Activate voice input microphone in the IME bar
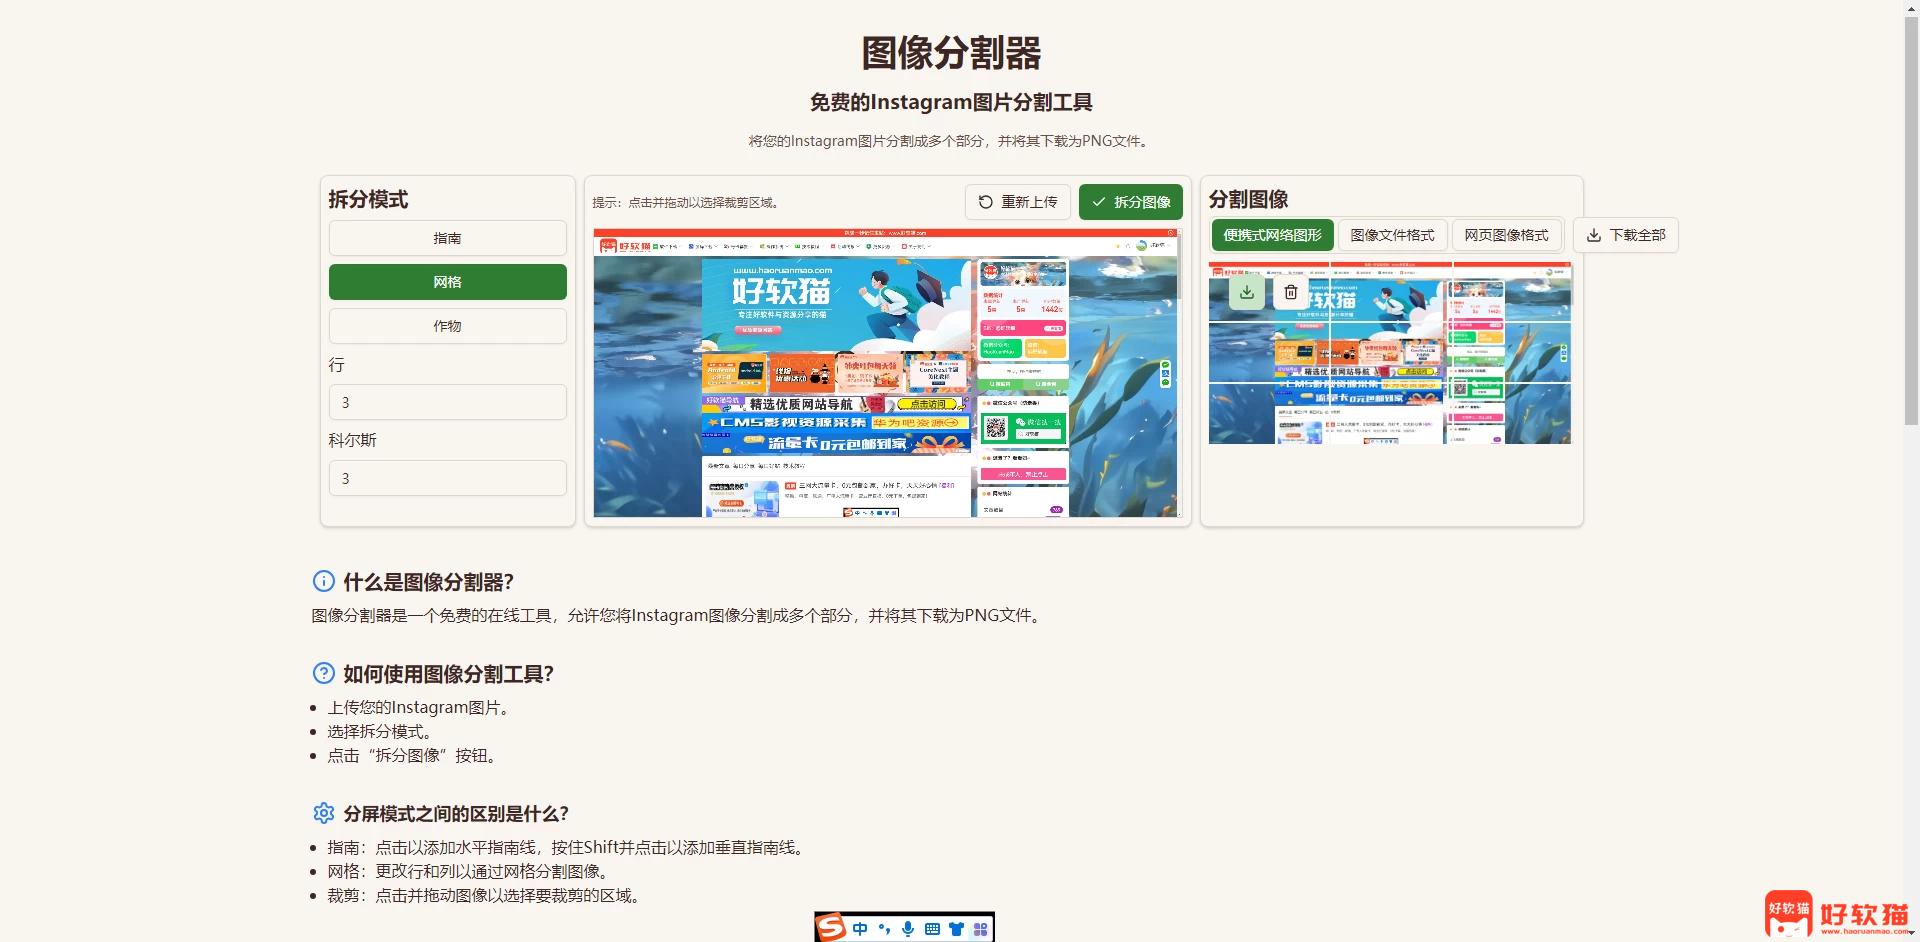The height and width of the screenshot is (942, 1920). coord(908,929)
